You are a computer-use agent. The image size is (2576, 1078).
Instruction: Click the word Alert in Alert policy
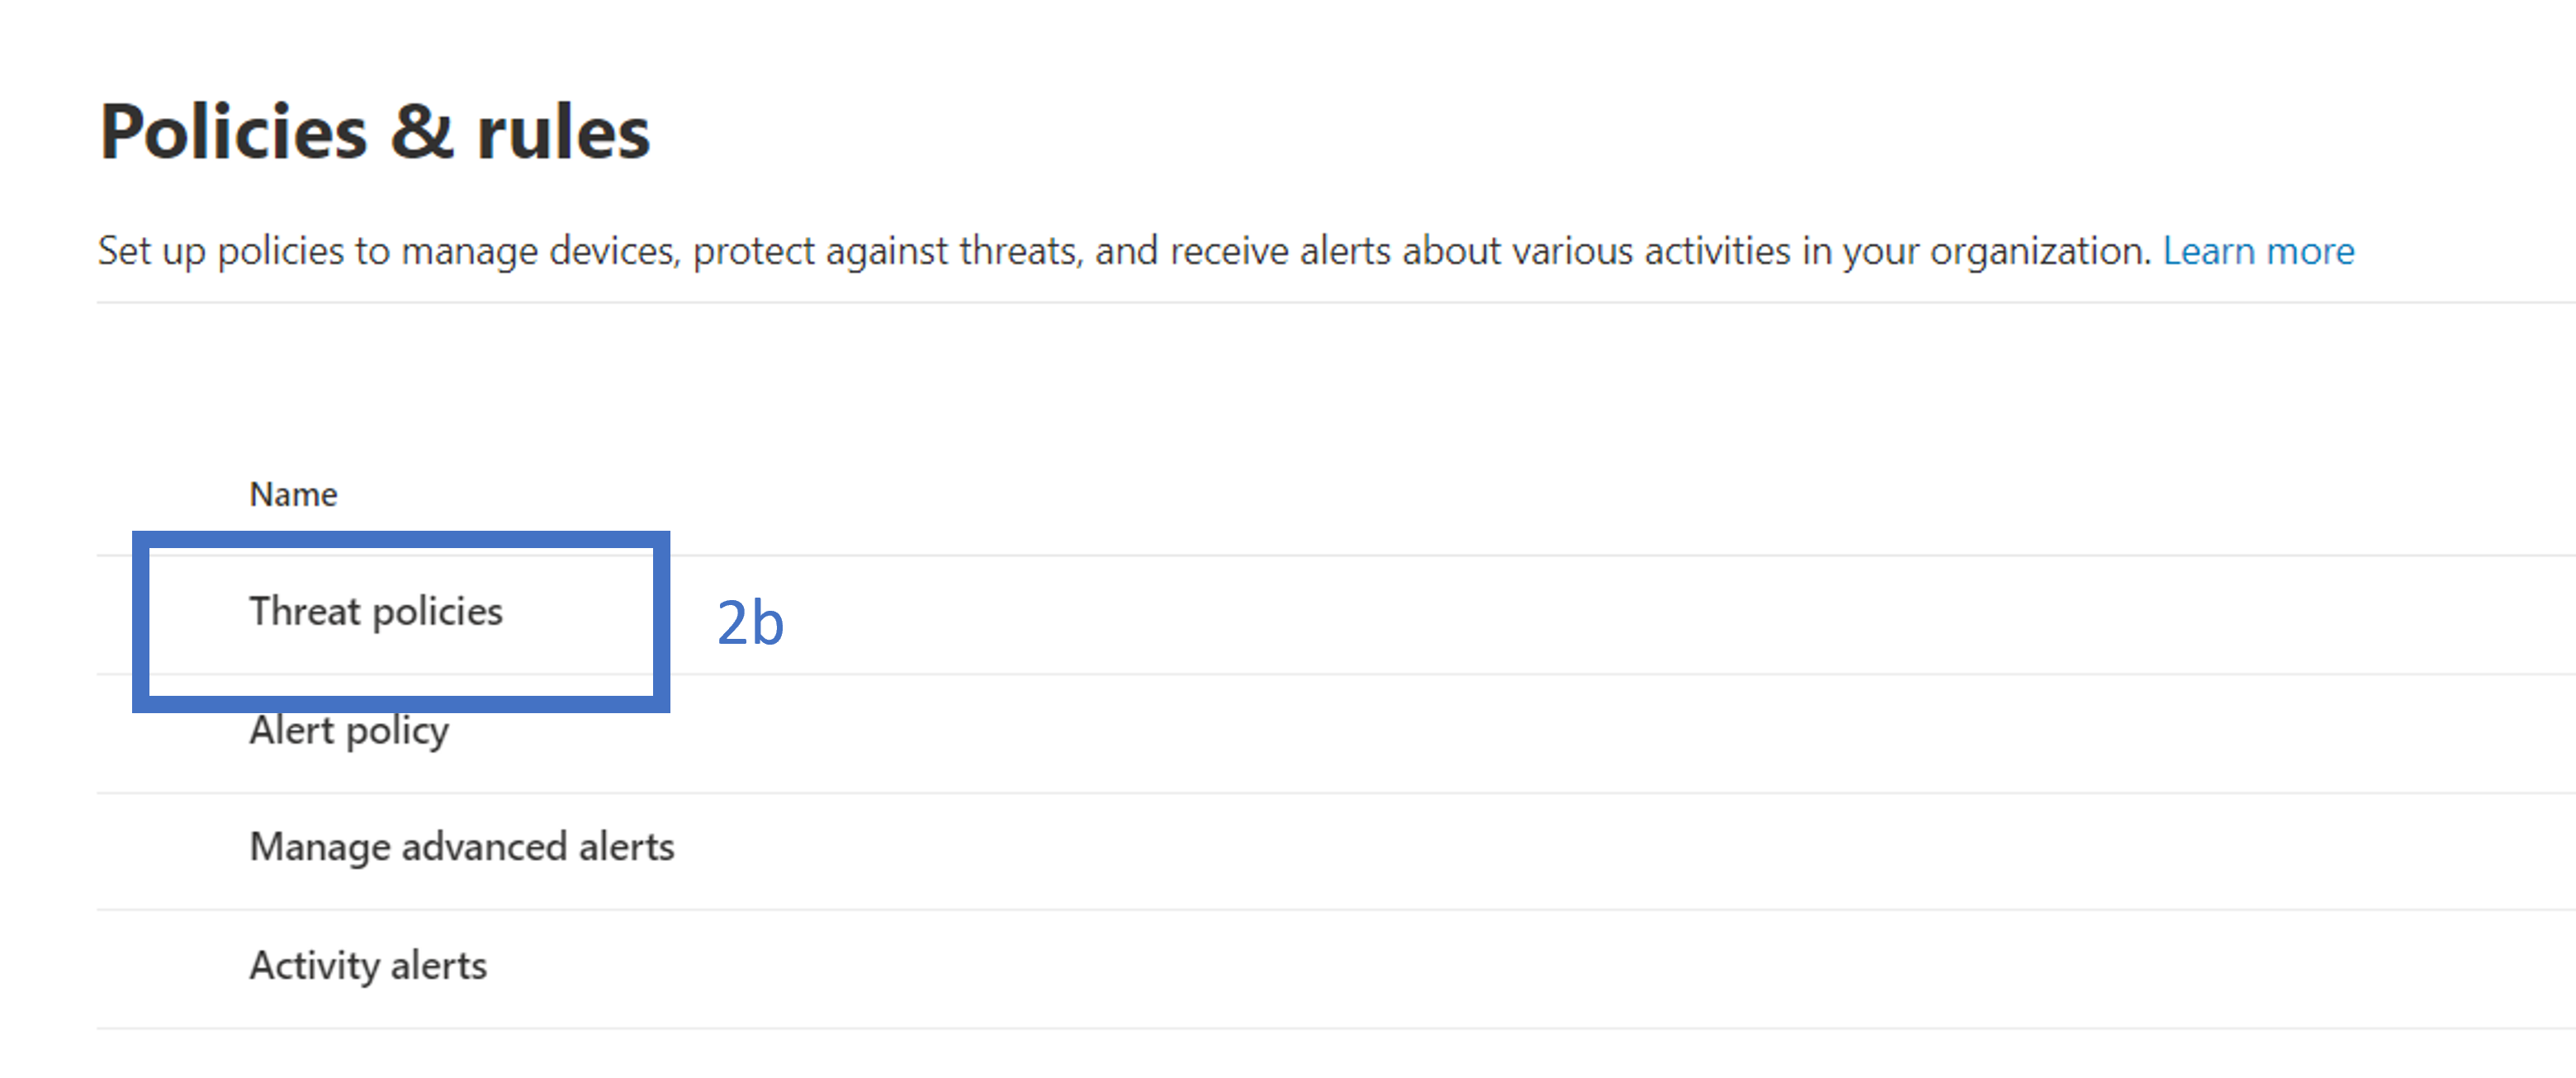[291, 731]
